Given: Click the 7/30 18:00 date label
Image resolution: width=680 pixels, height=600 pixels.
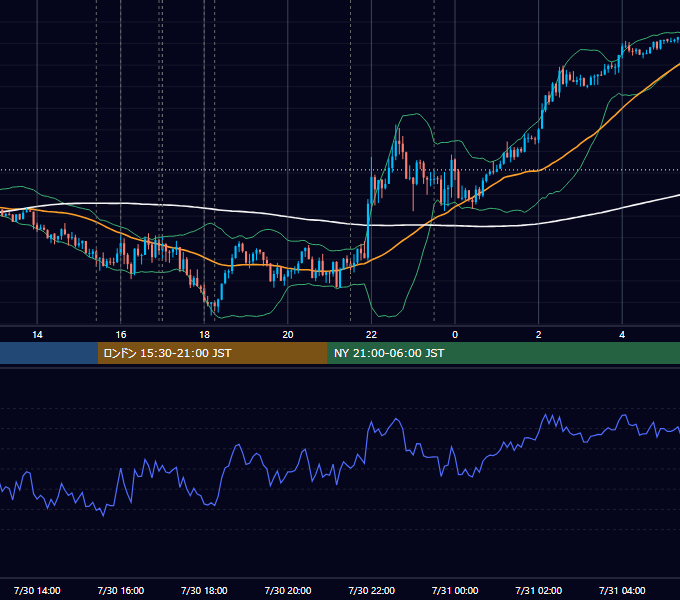Looking at the screenshot, I should coord(204,590).
